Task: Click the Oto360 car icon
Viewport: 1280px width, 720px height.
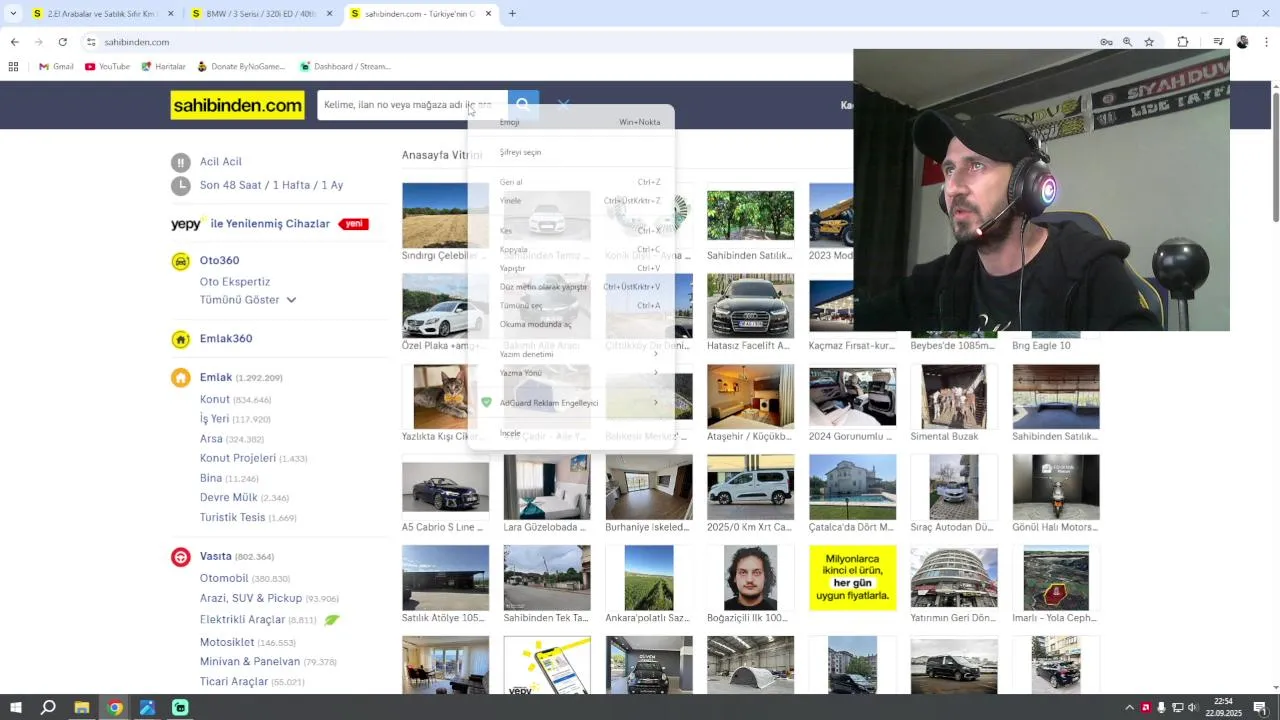Action: click(180, 261)
